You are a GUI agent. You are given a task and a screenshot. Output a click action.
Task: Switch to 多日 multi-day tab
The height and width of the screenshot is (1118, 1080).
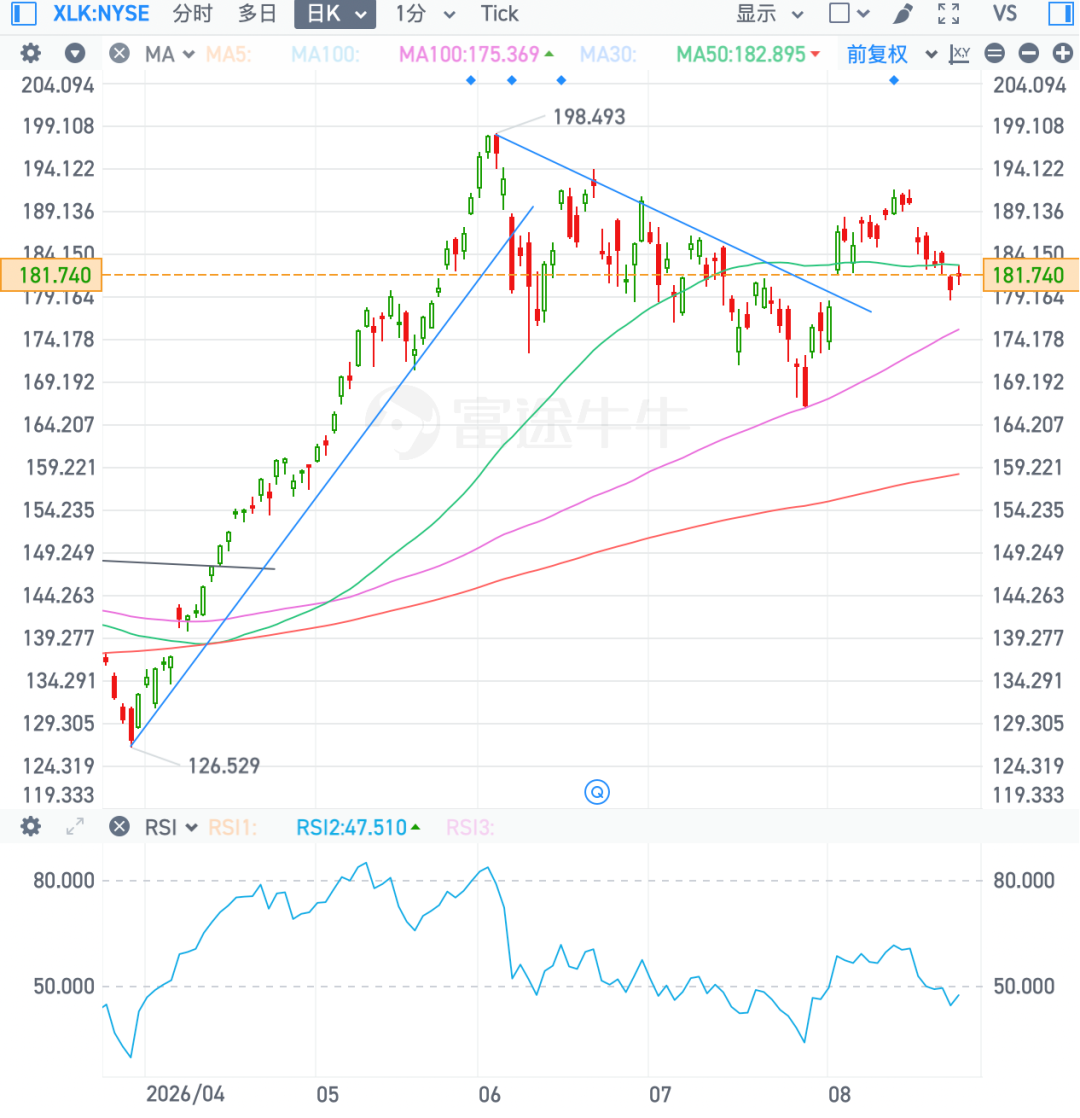point(257,14)
